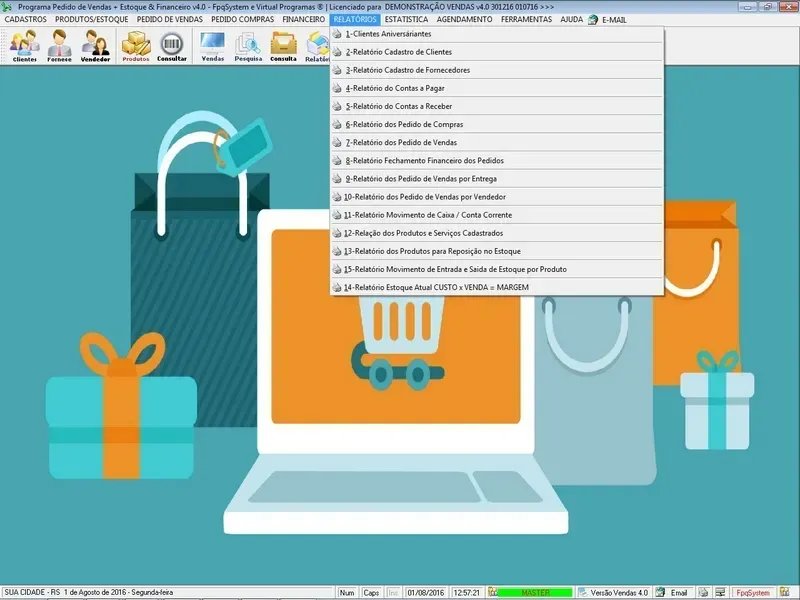Open the Consulta folder icon
The image size is (800, 600).
283,46
